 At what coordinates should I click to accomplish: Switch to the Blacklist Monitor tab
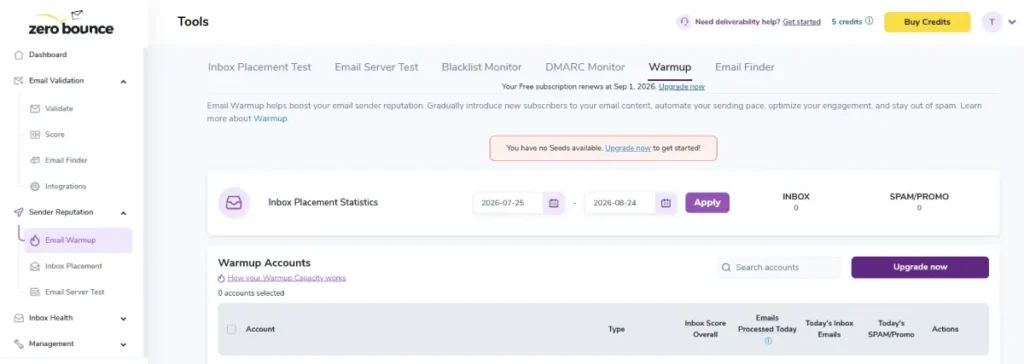[482, 67]
